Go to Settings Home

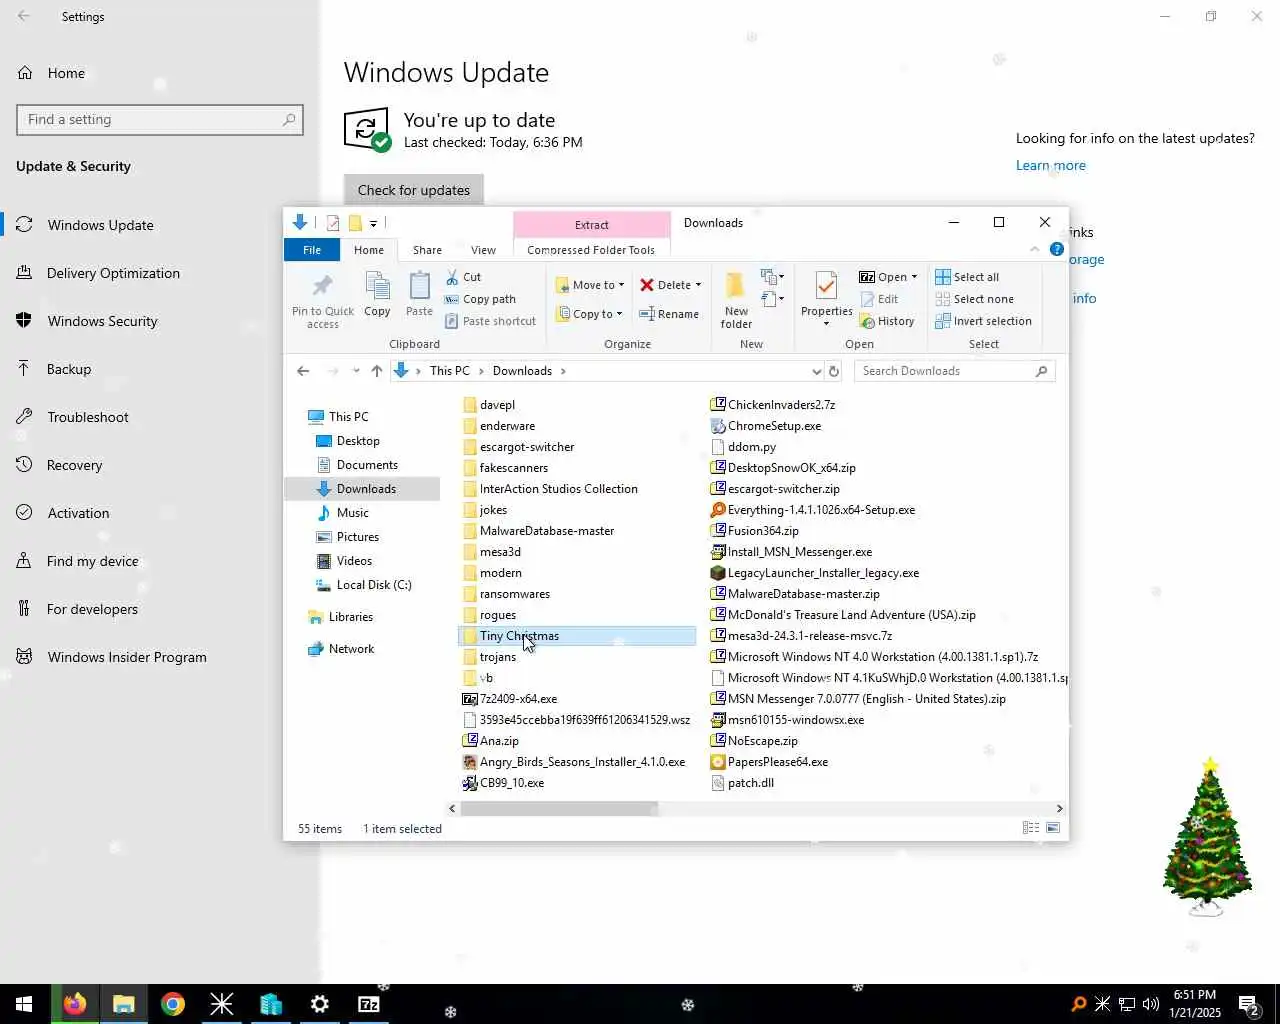pos(66,73)
